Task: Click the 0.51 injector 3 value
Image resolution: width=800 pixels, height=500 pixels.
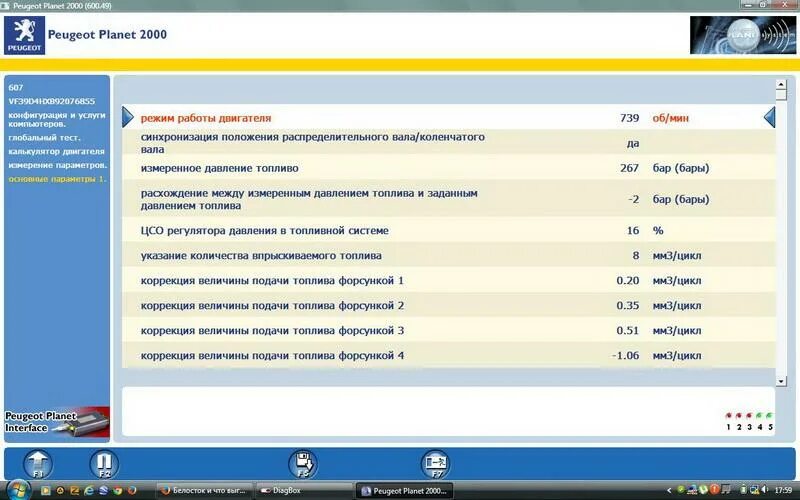Action: (628, 331)
